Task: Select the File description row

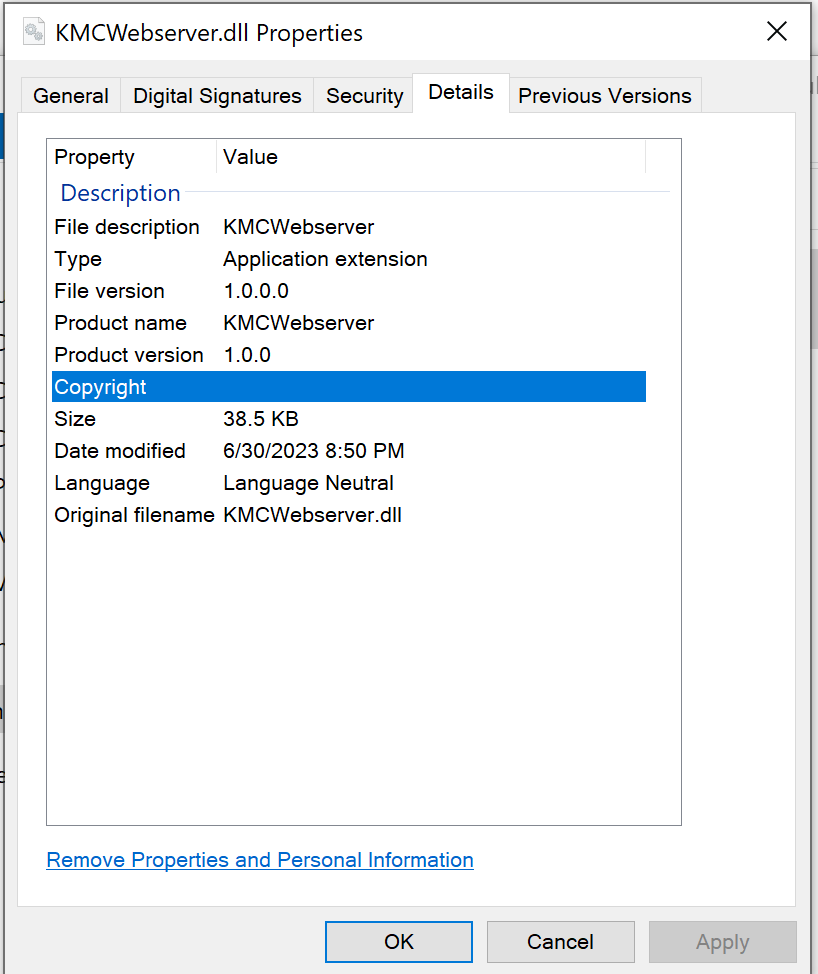Action: [127, 227]
